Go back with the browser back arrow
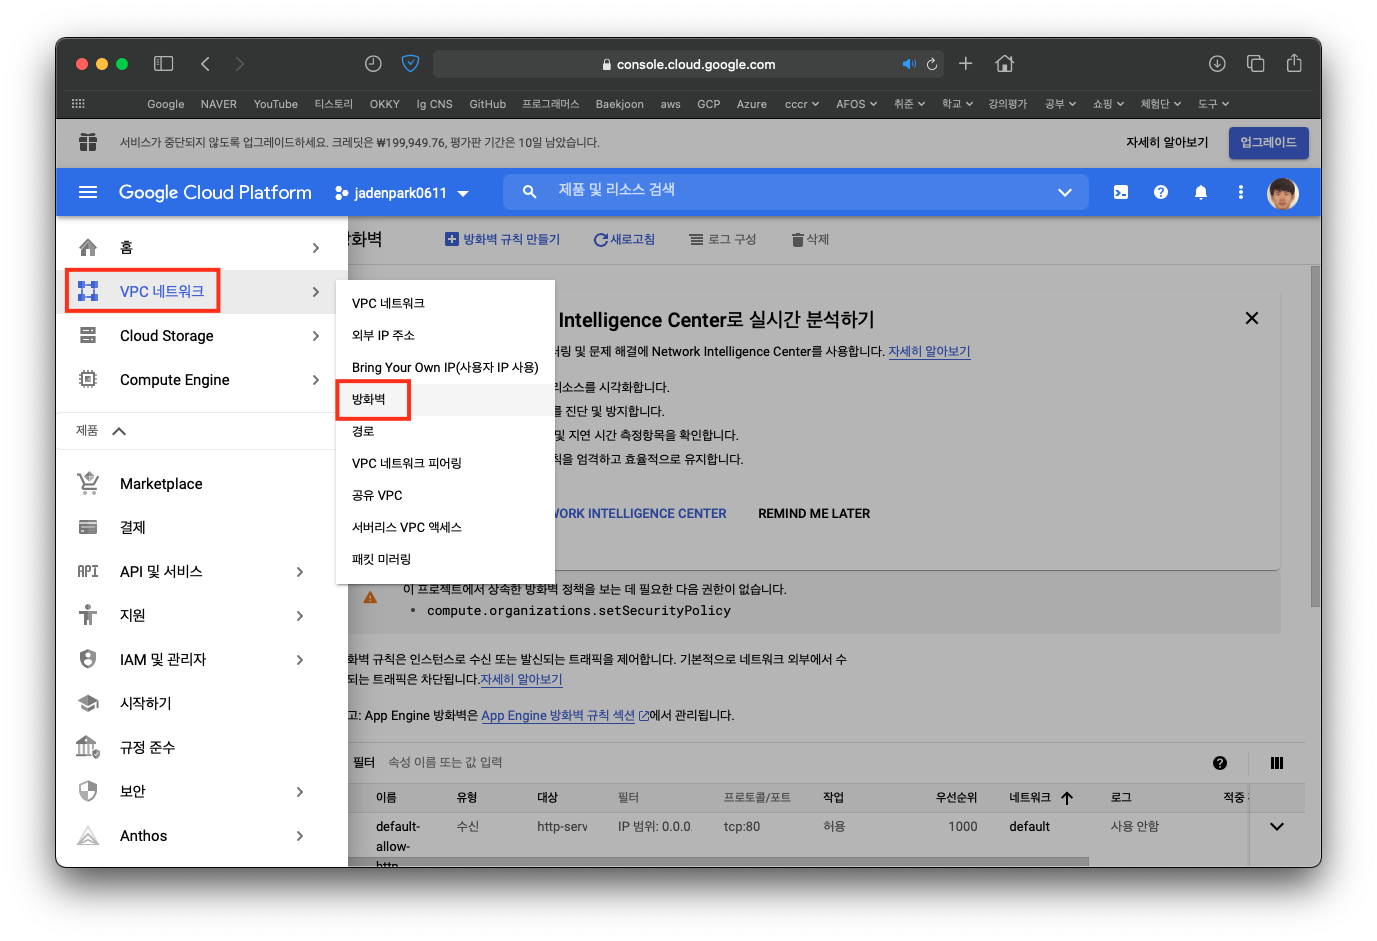Viewport: 1377px width, 941px height. pyautogui.click(x=205, y=64)
